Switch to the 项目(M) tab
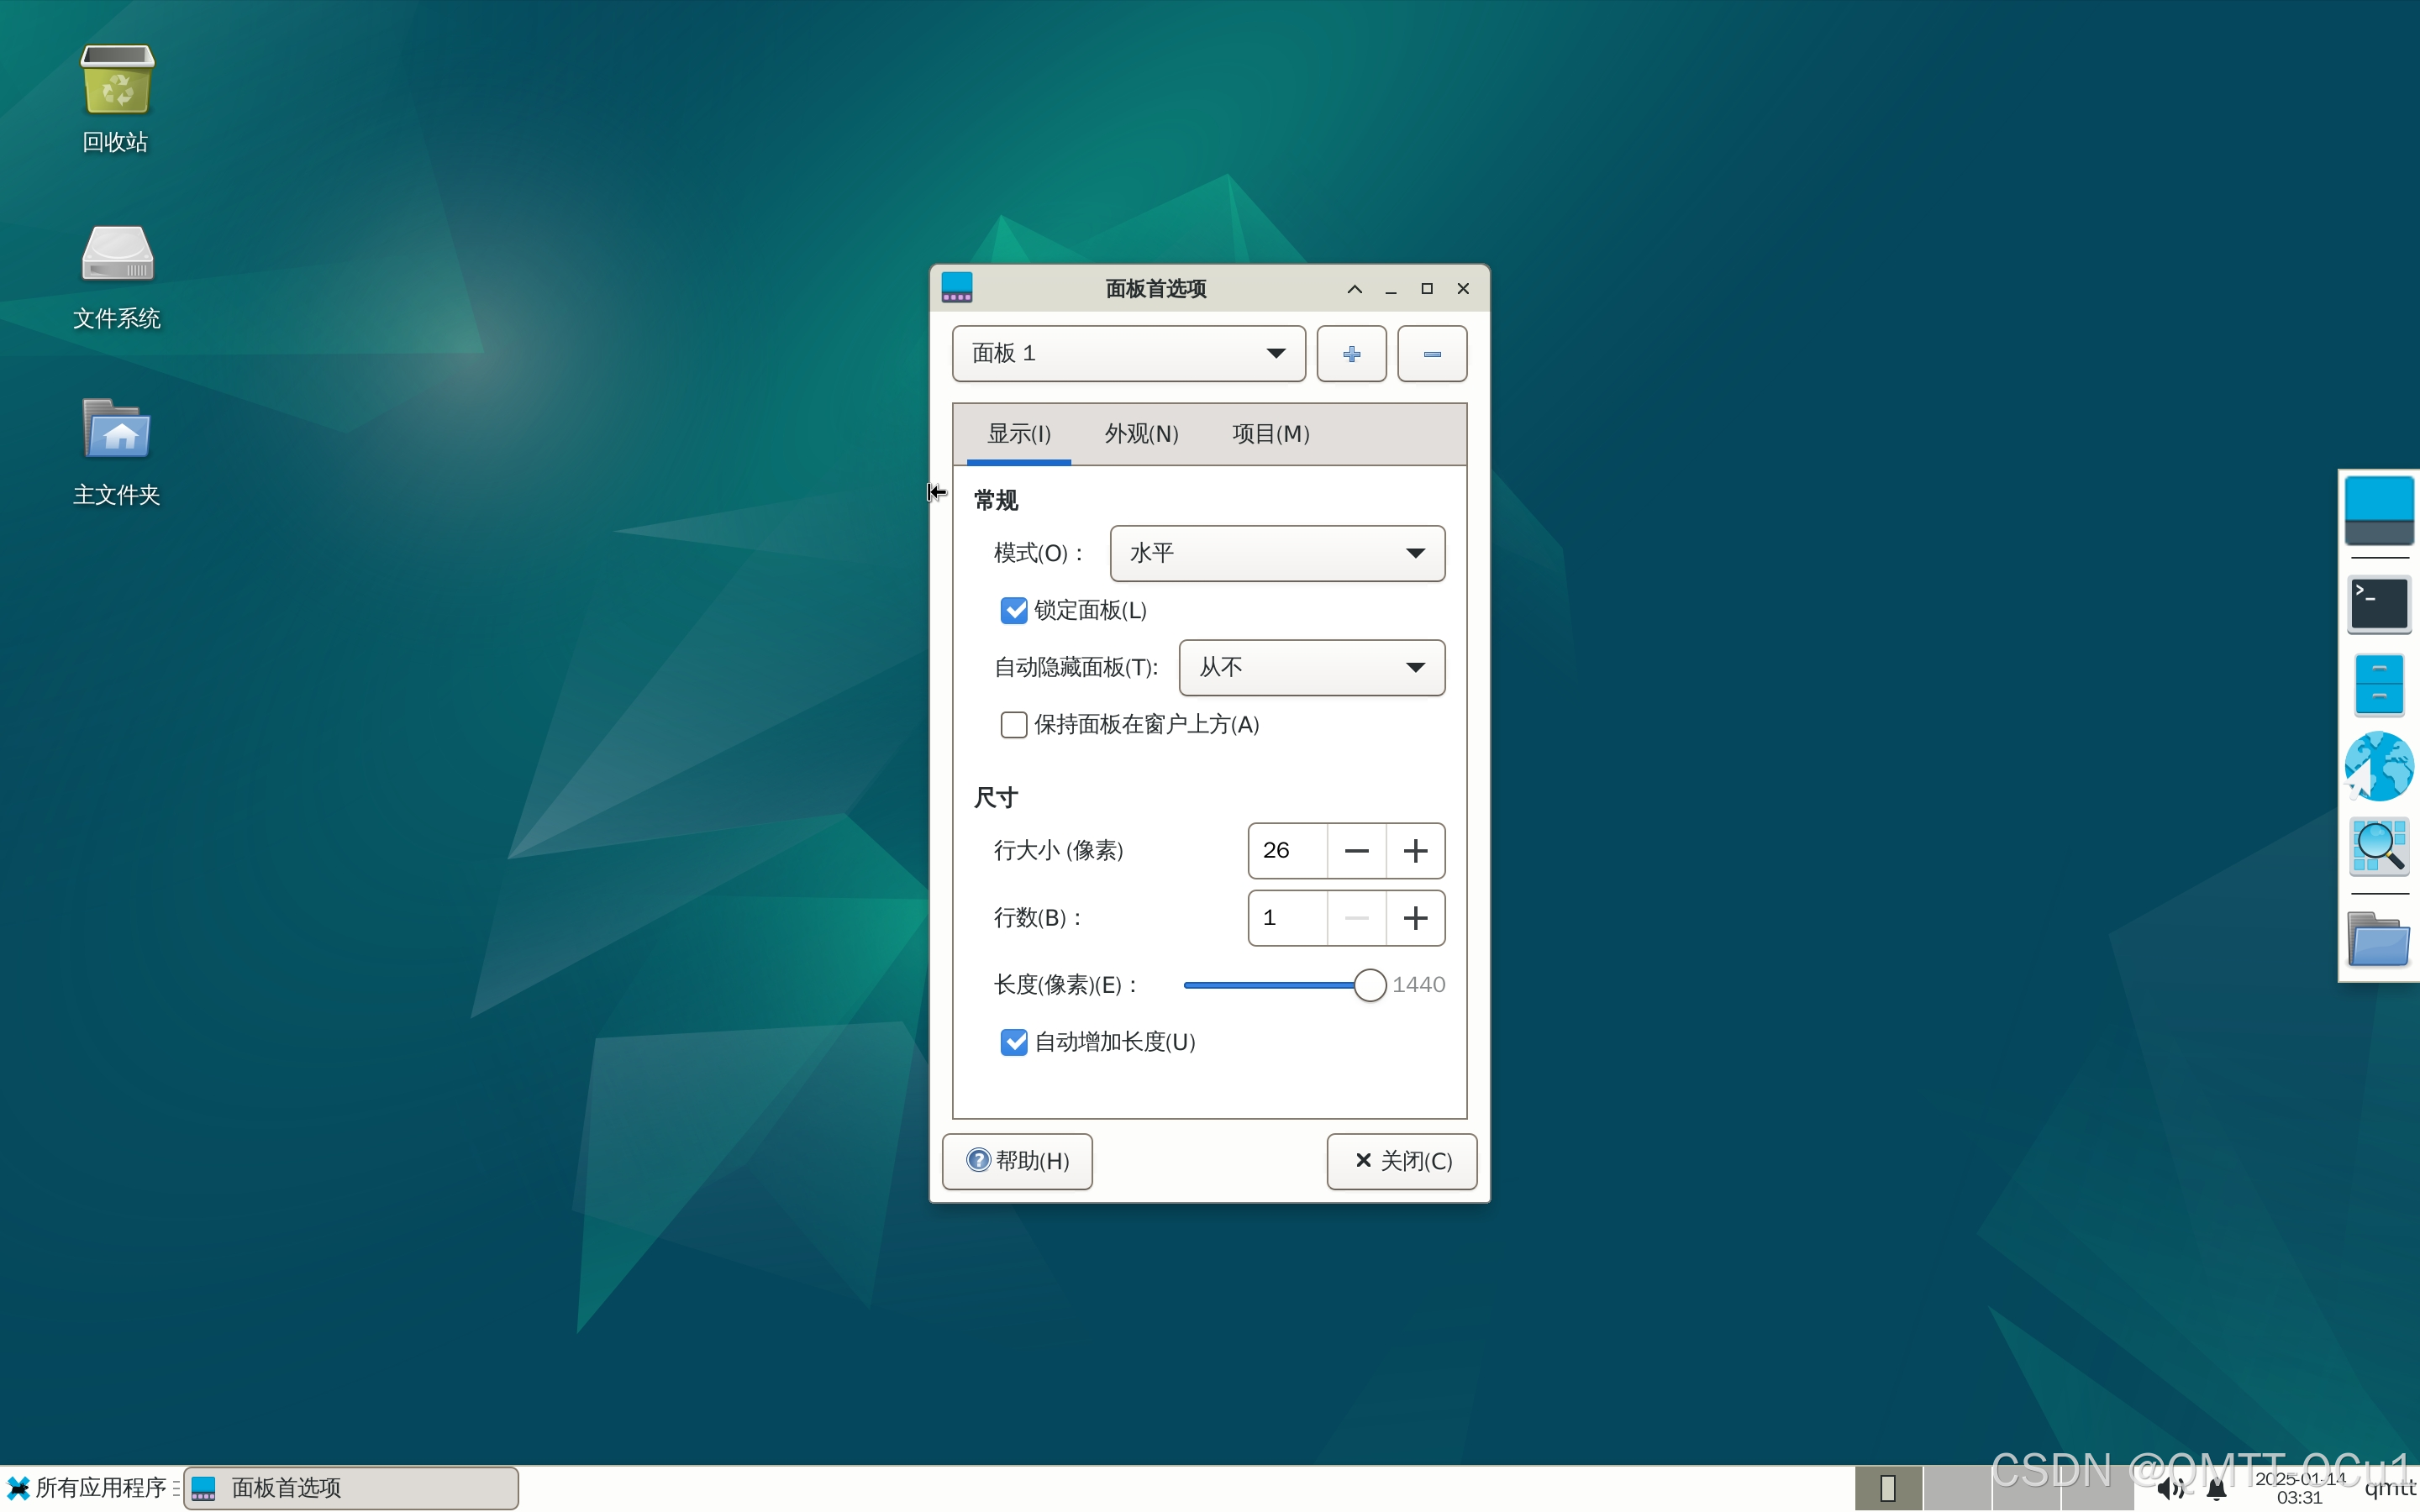The width and height of the screenshot is (2420, 1512). tap(1270, 434)
